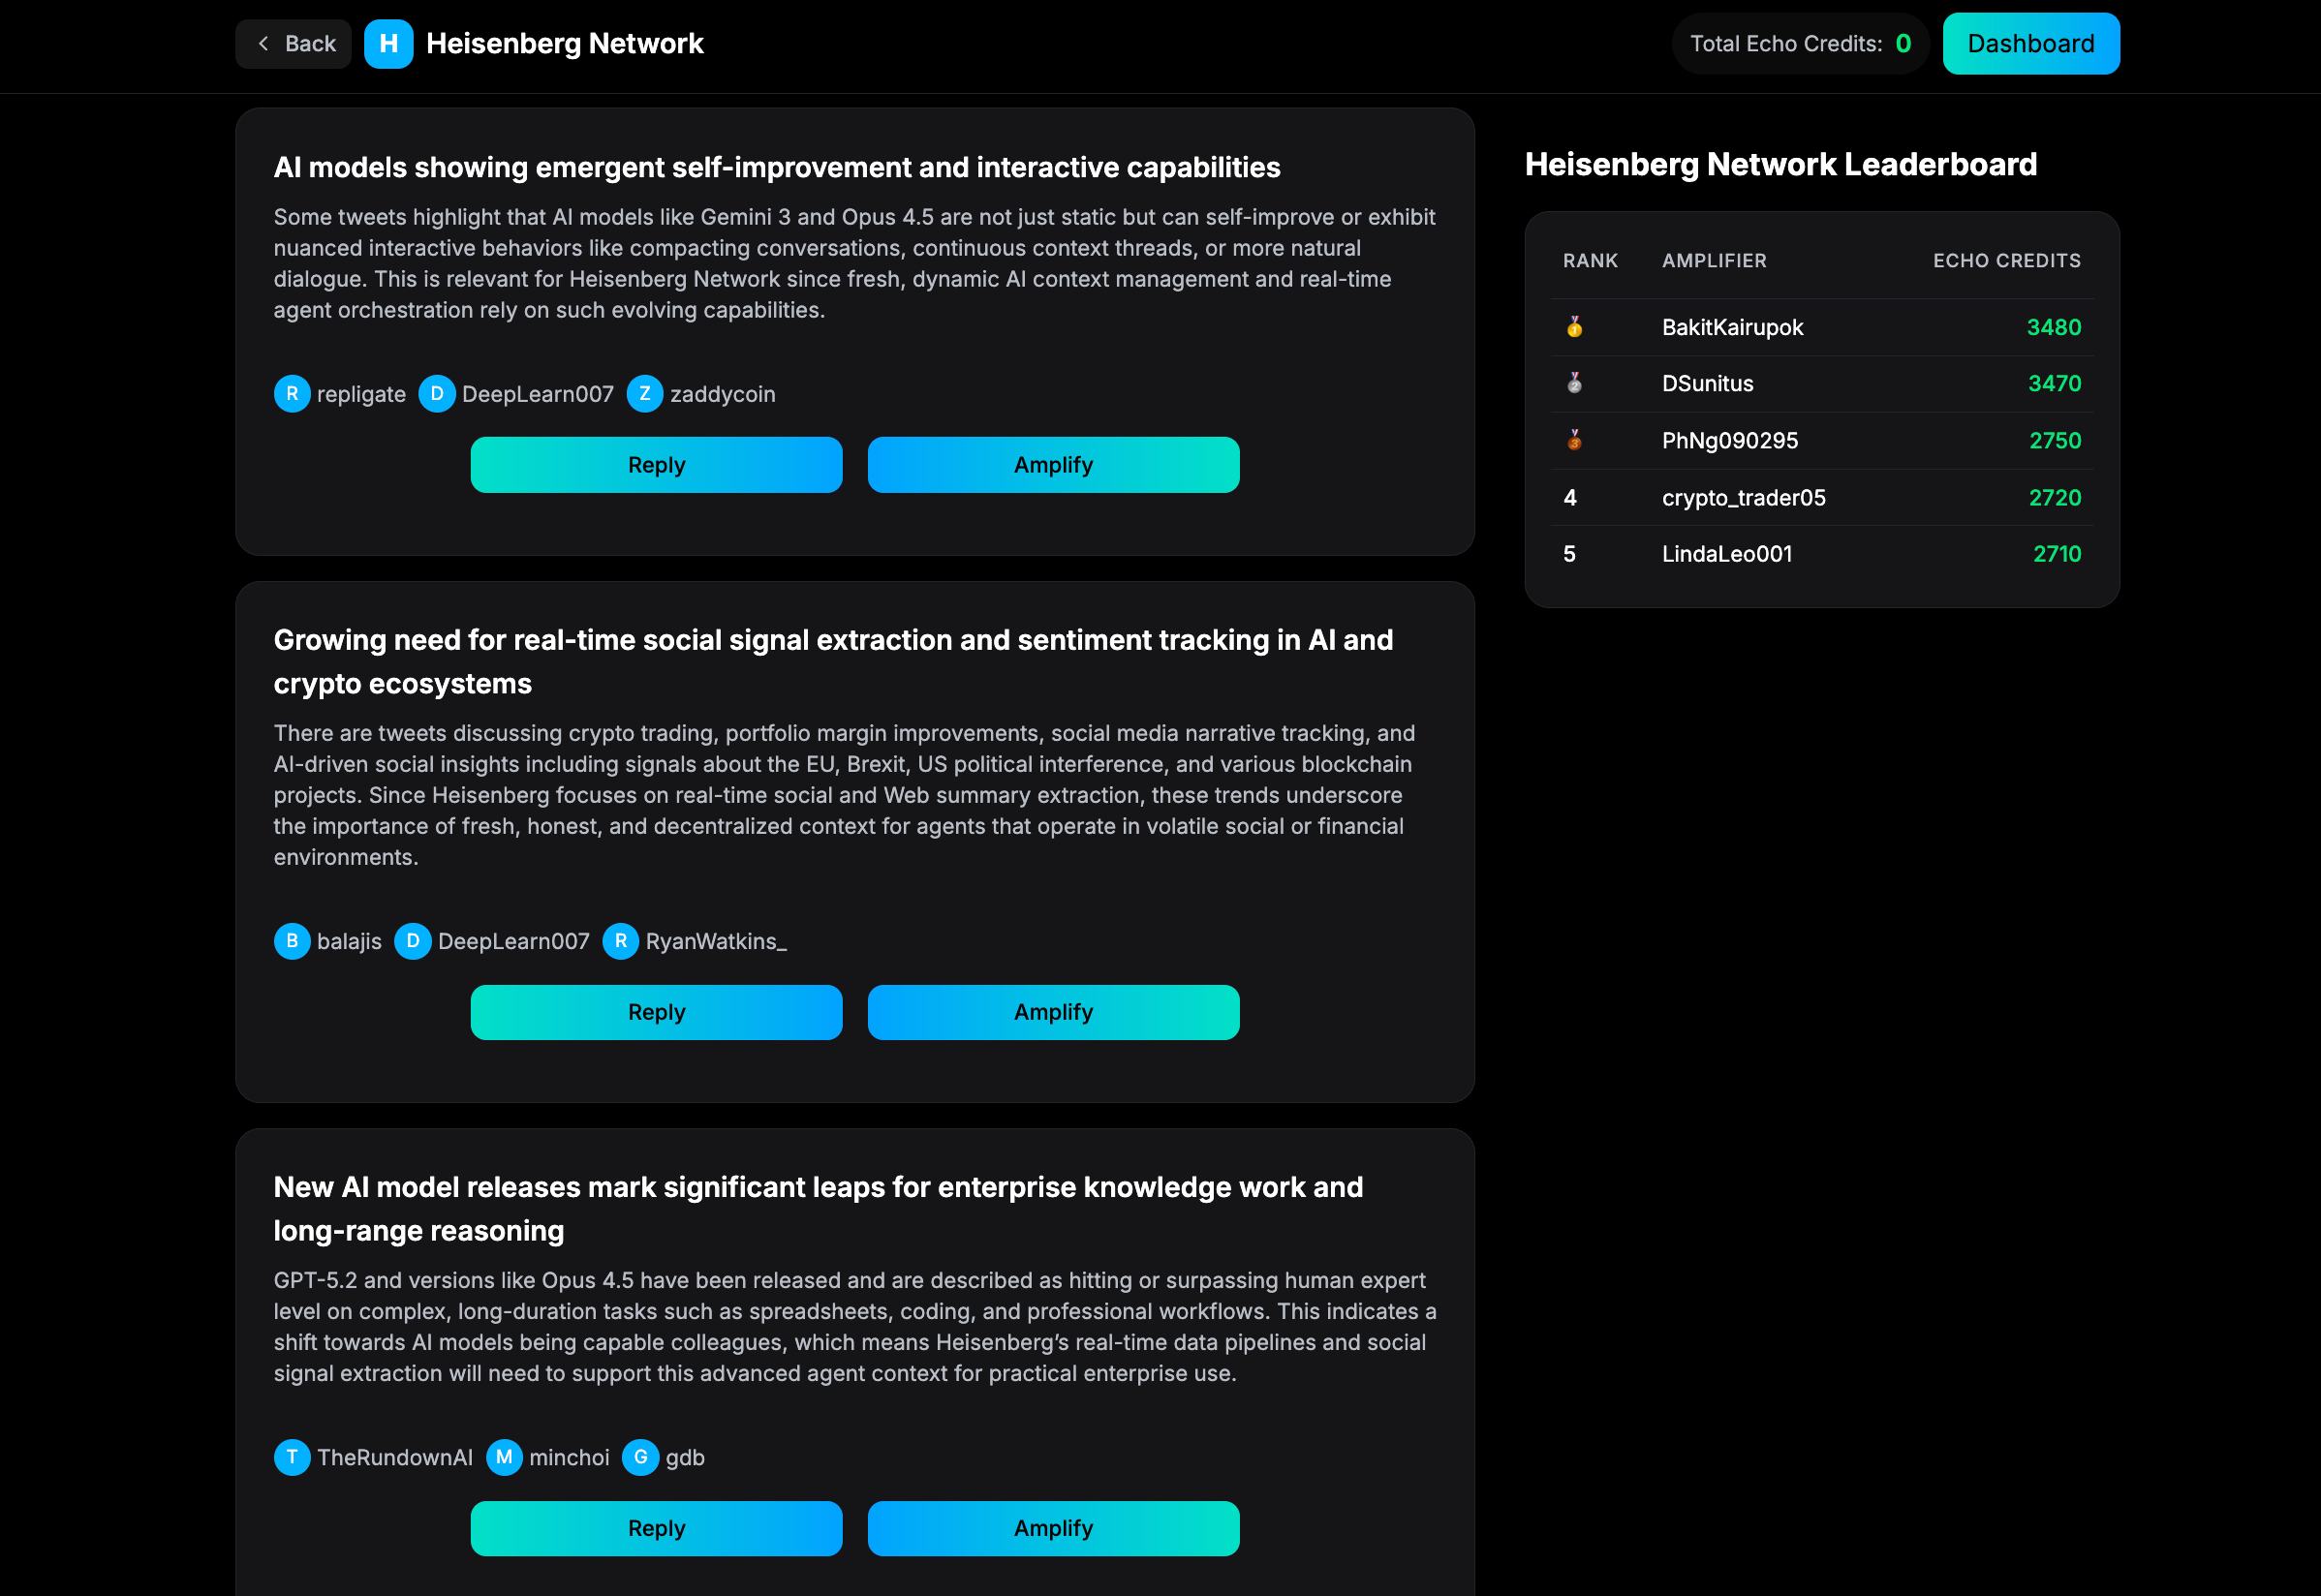The width and height of the screenshot is (2321, 1596).
Task: Click DeepLearn007's avatar on the first topic
Action: tap(437, 393)
